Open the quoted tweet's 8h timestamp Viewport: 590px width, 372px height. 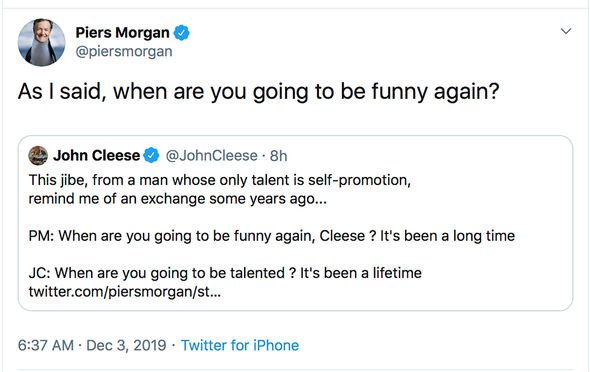pos(279,156)
